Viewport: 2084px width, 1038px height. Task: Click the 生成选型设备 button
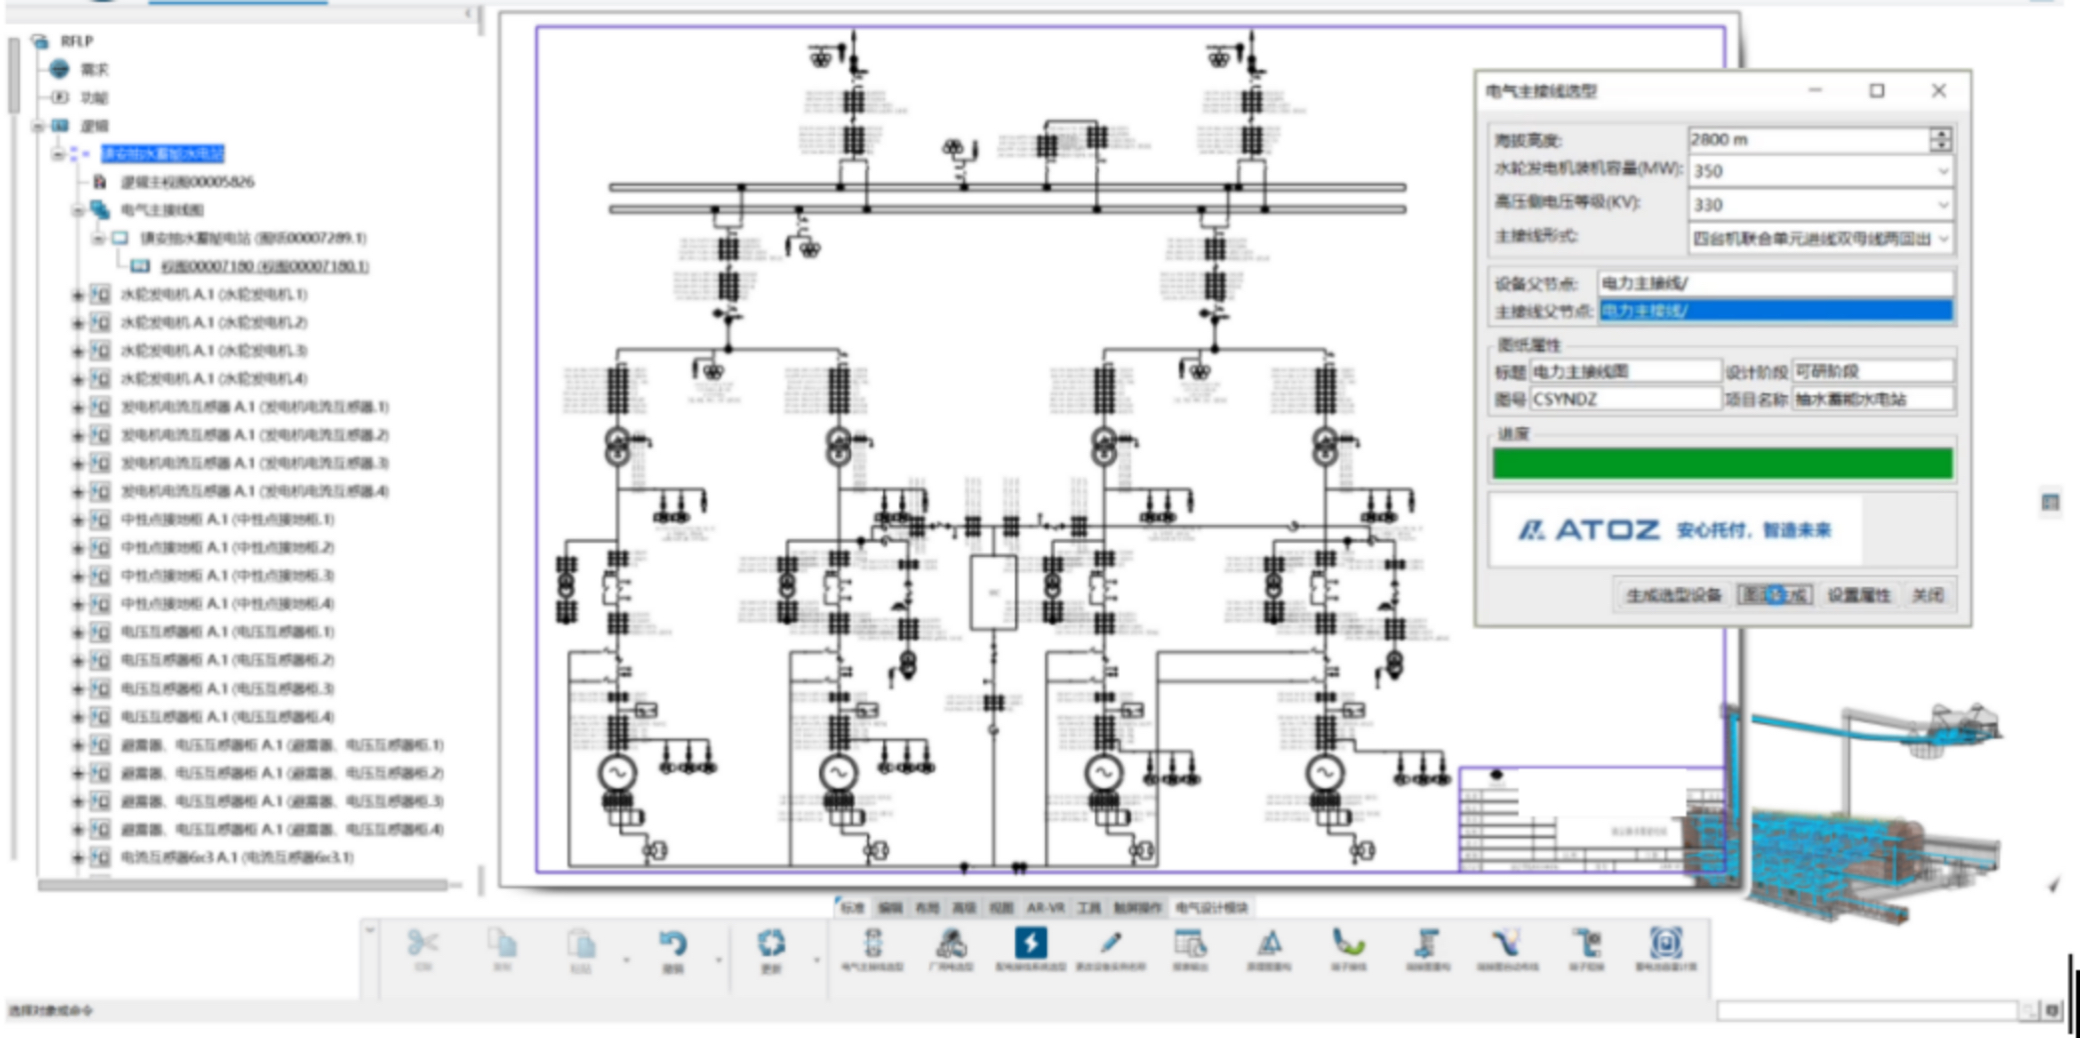coord(1673,596)
